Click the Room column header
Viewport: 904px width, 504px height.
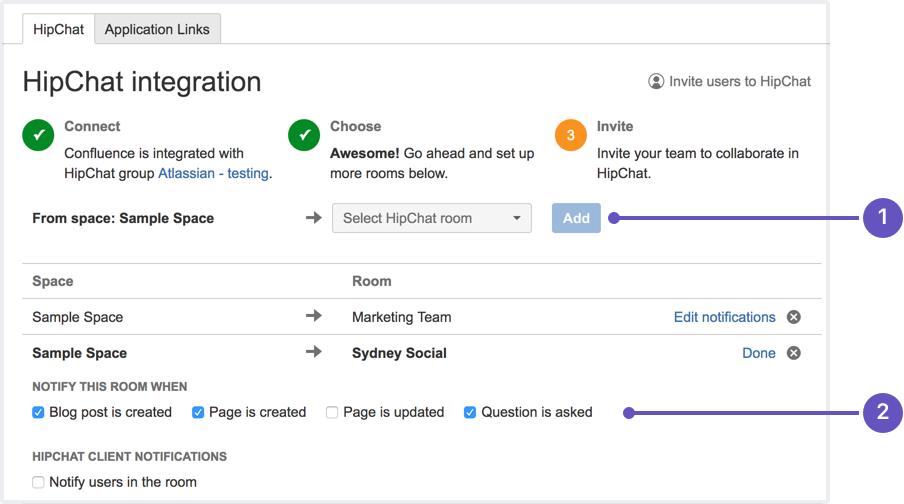pyautogui.click(x=372, y=281)
